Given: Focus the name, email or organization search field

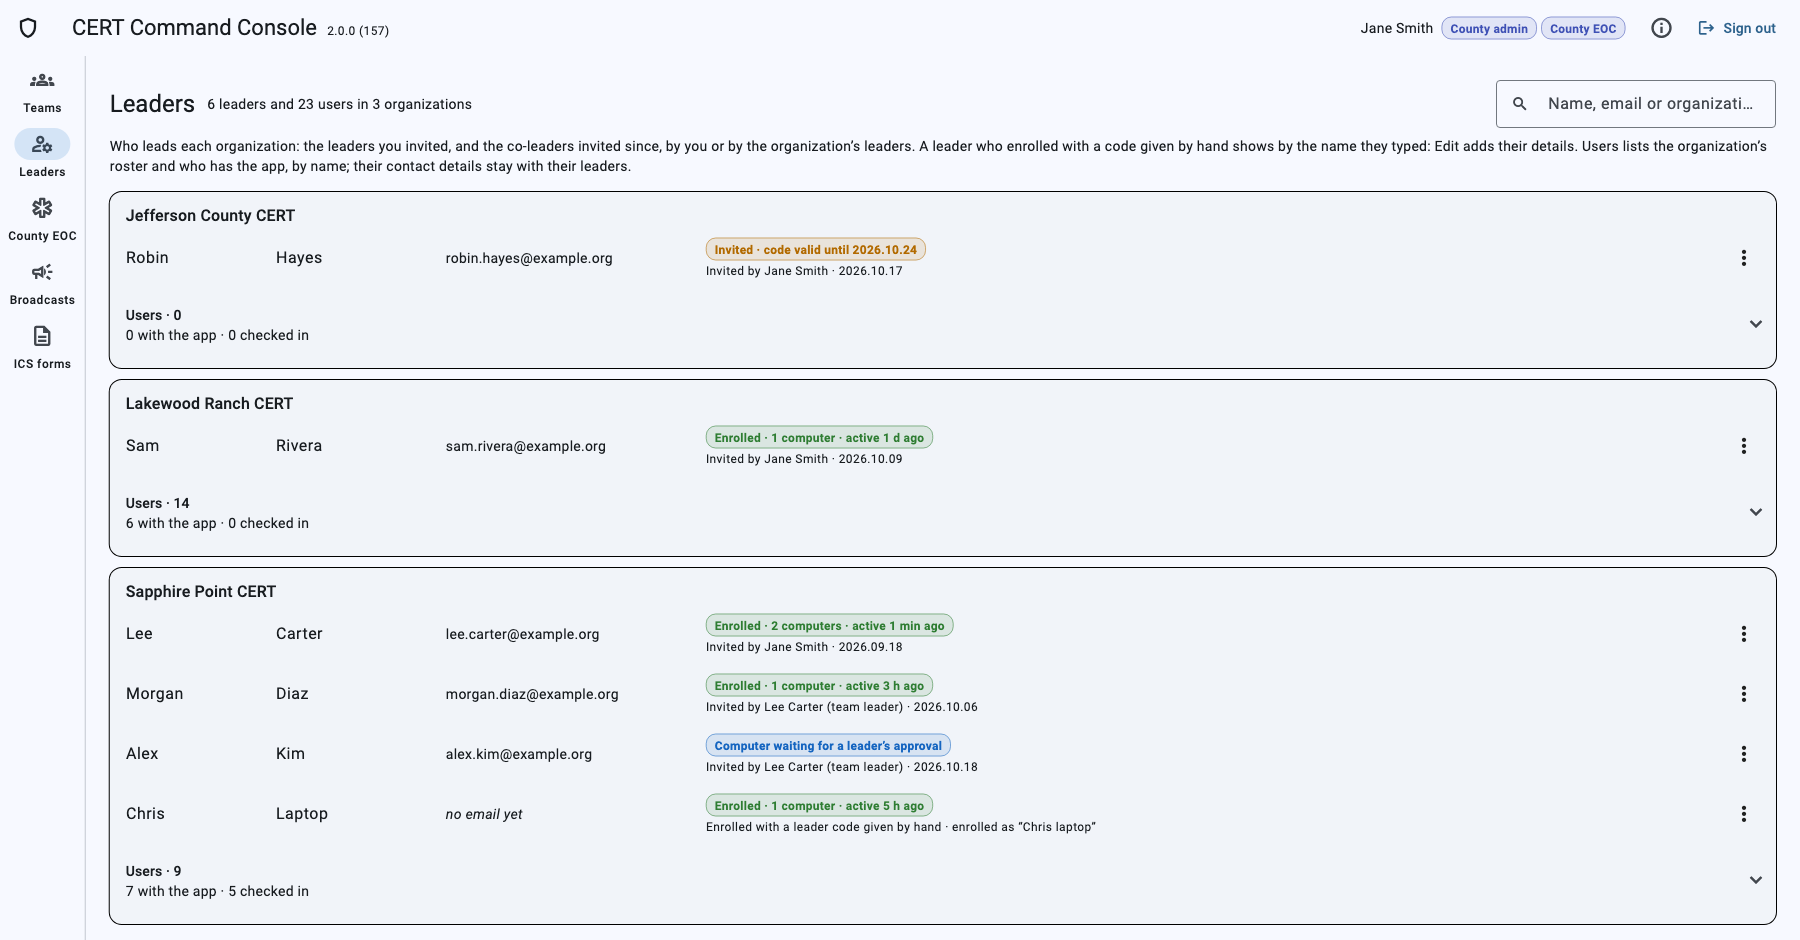Looking at the screenshot, I should tap(1636, 104).
